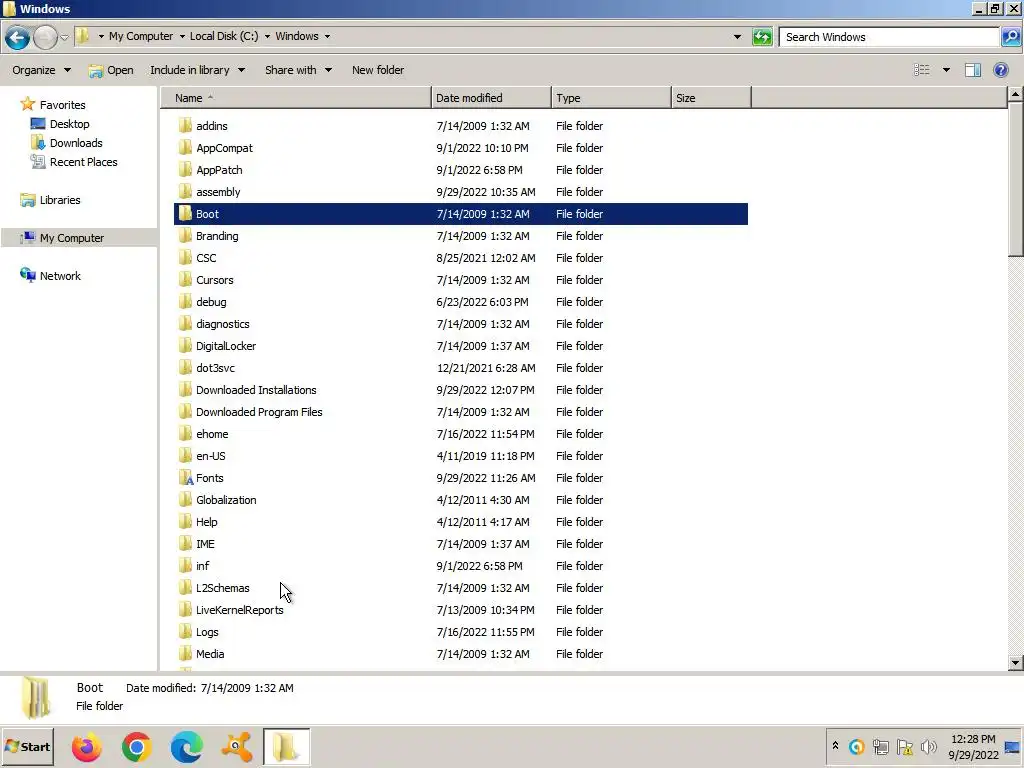The image size is (1024, 768).
Task: Open the Organize dropdown menu
Action: tap(41, 70)
